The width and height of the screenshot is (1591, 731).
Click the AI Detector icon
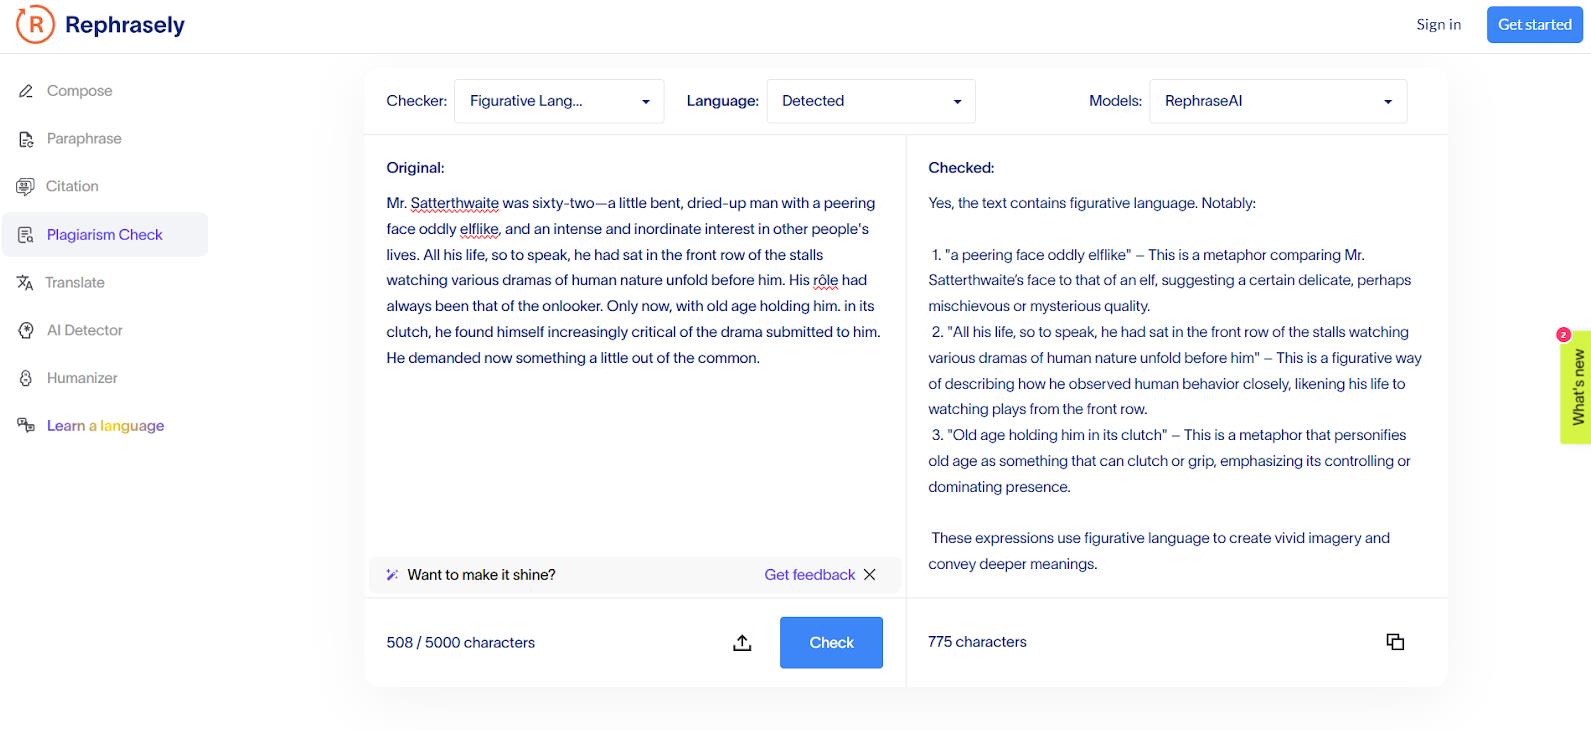click(x=26, y=331)
